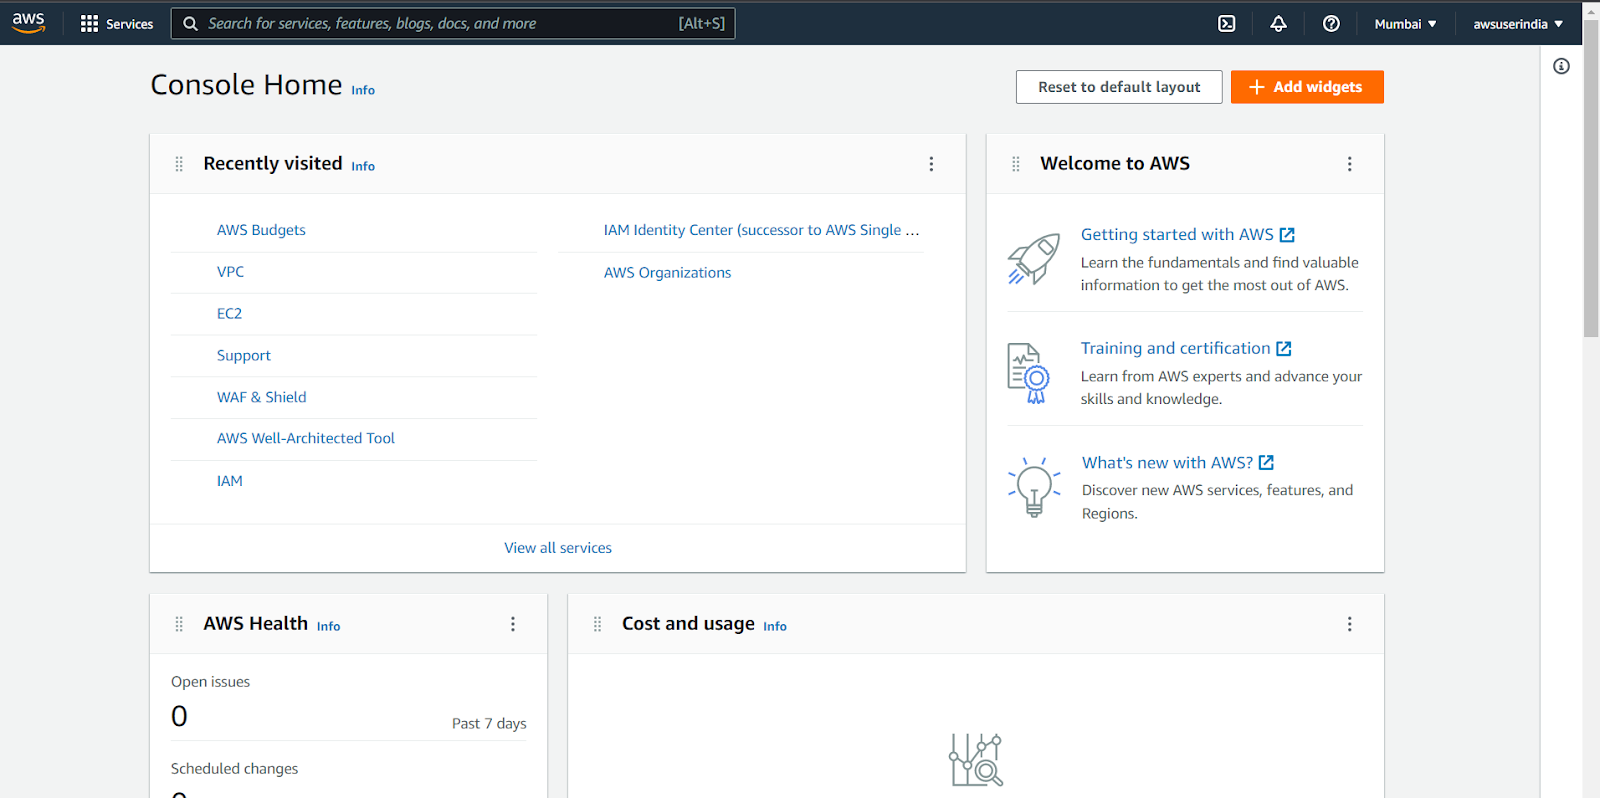Click the lightbulb What's new icon
The image size is (1600, 798).
coord(1034,487)
